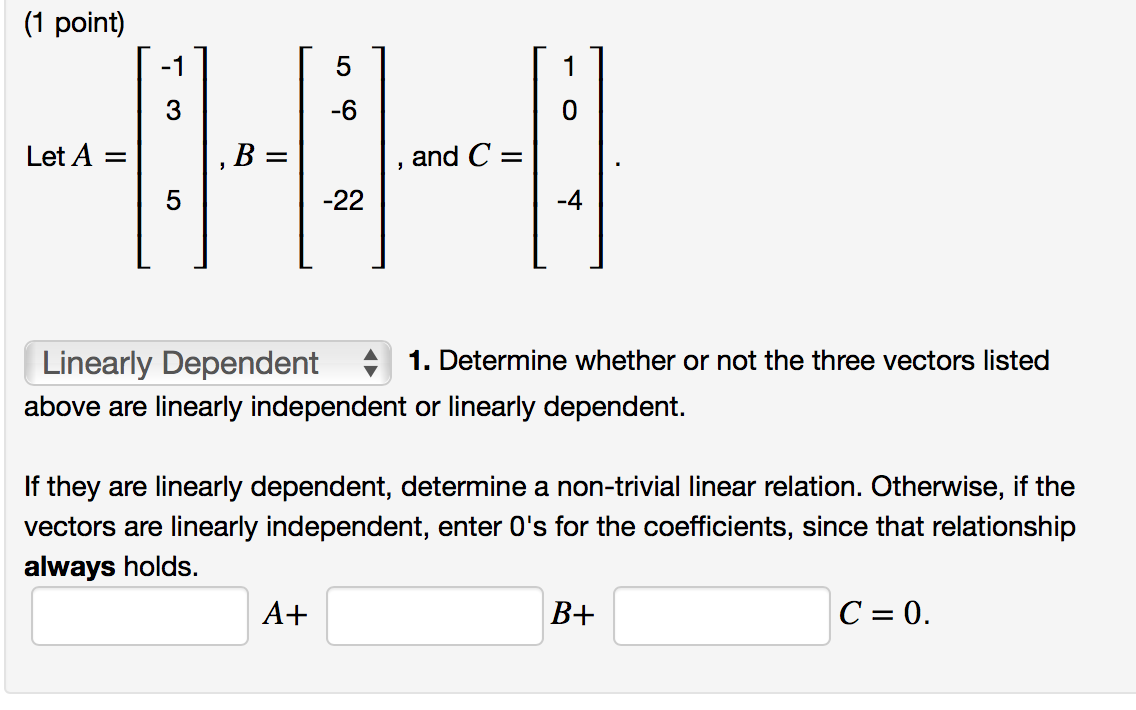Click inside the coefficient field for C
1136x710 pixels.
coord(721,616)
